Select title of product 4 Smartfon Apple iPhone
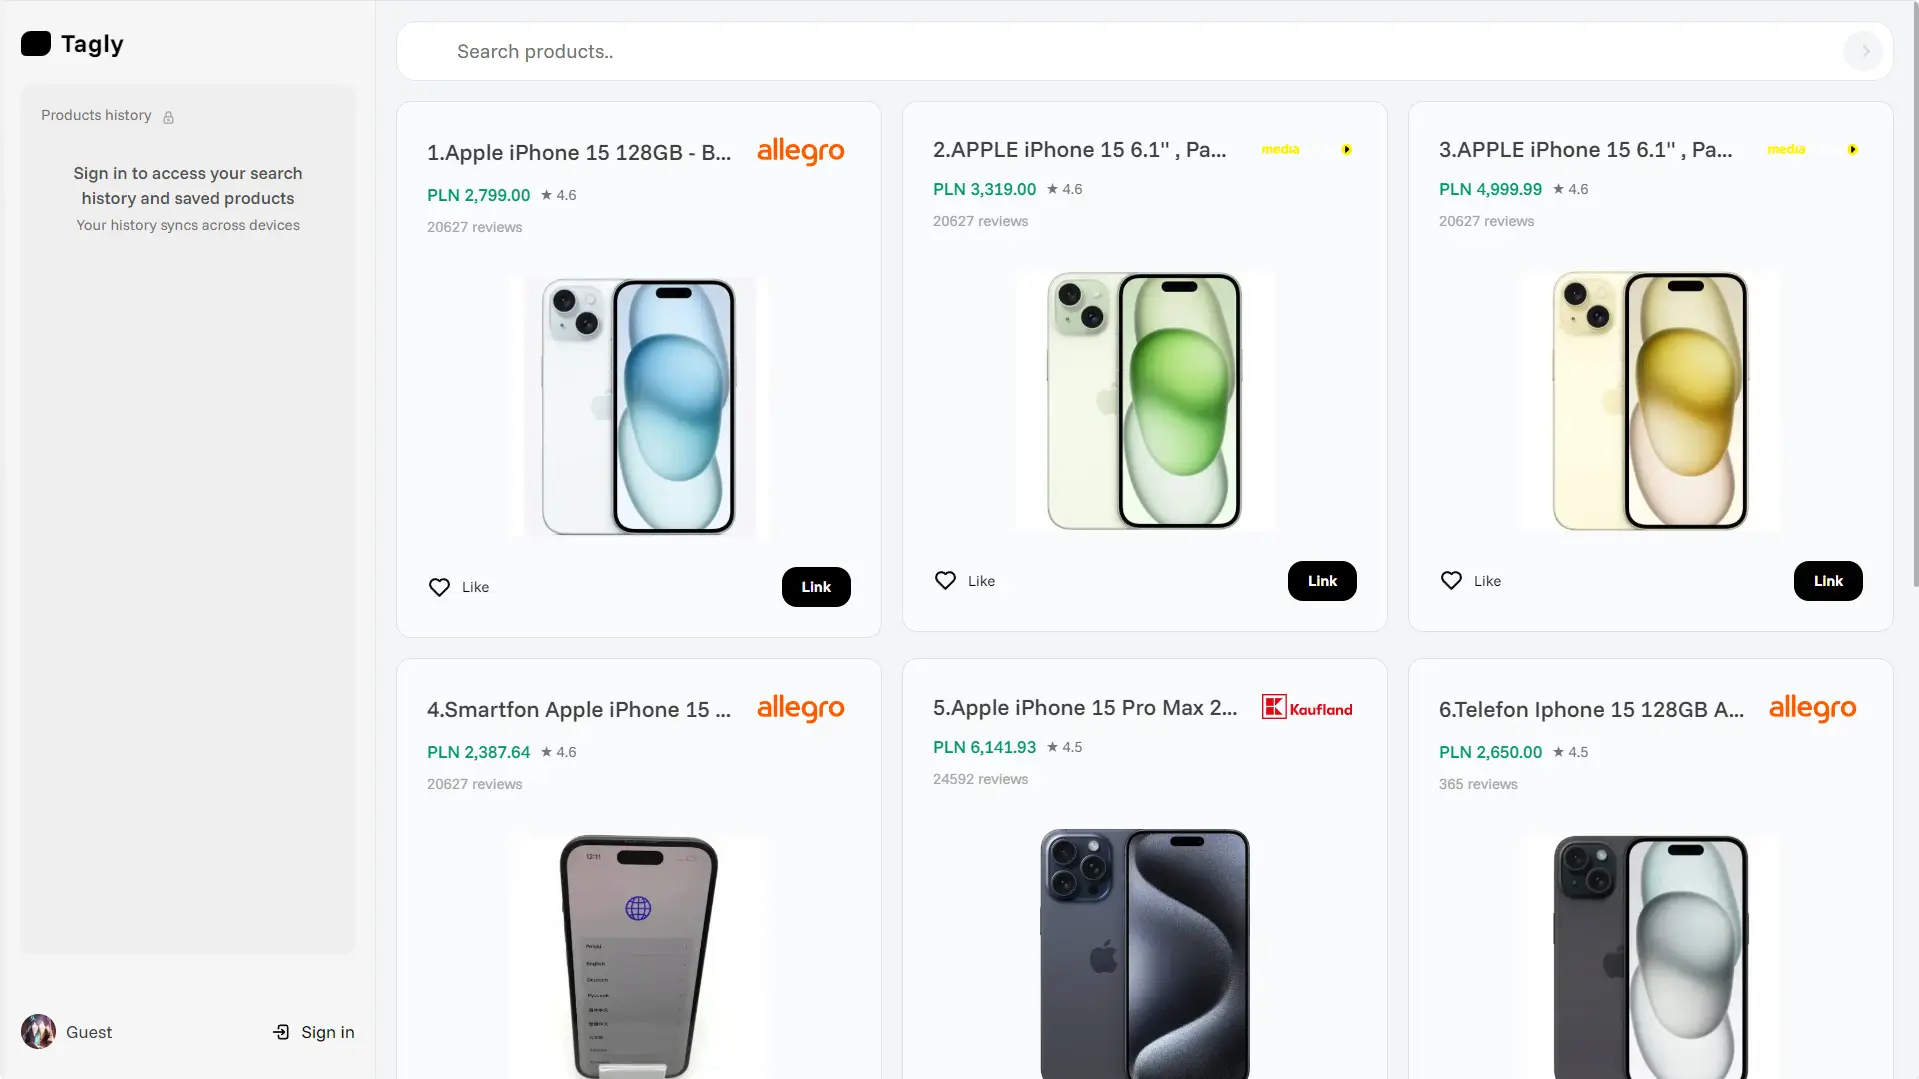1919x1079 pixels. pos(579,709)
